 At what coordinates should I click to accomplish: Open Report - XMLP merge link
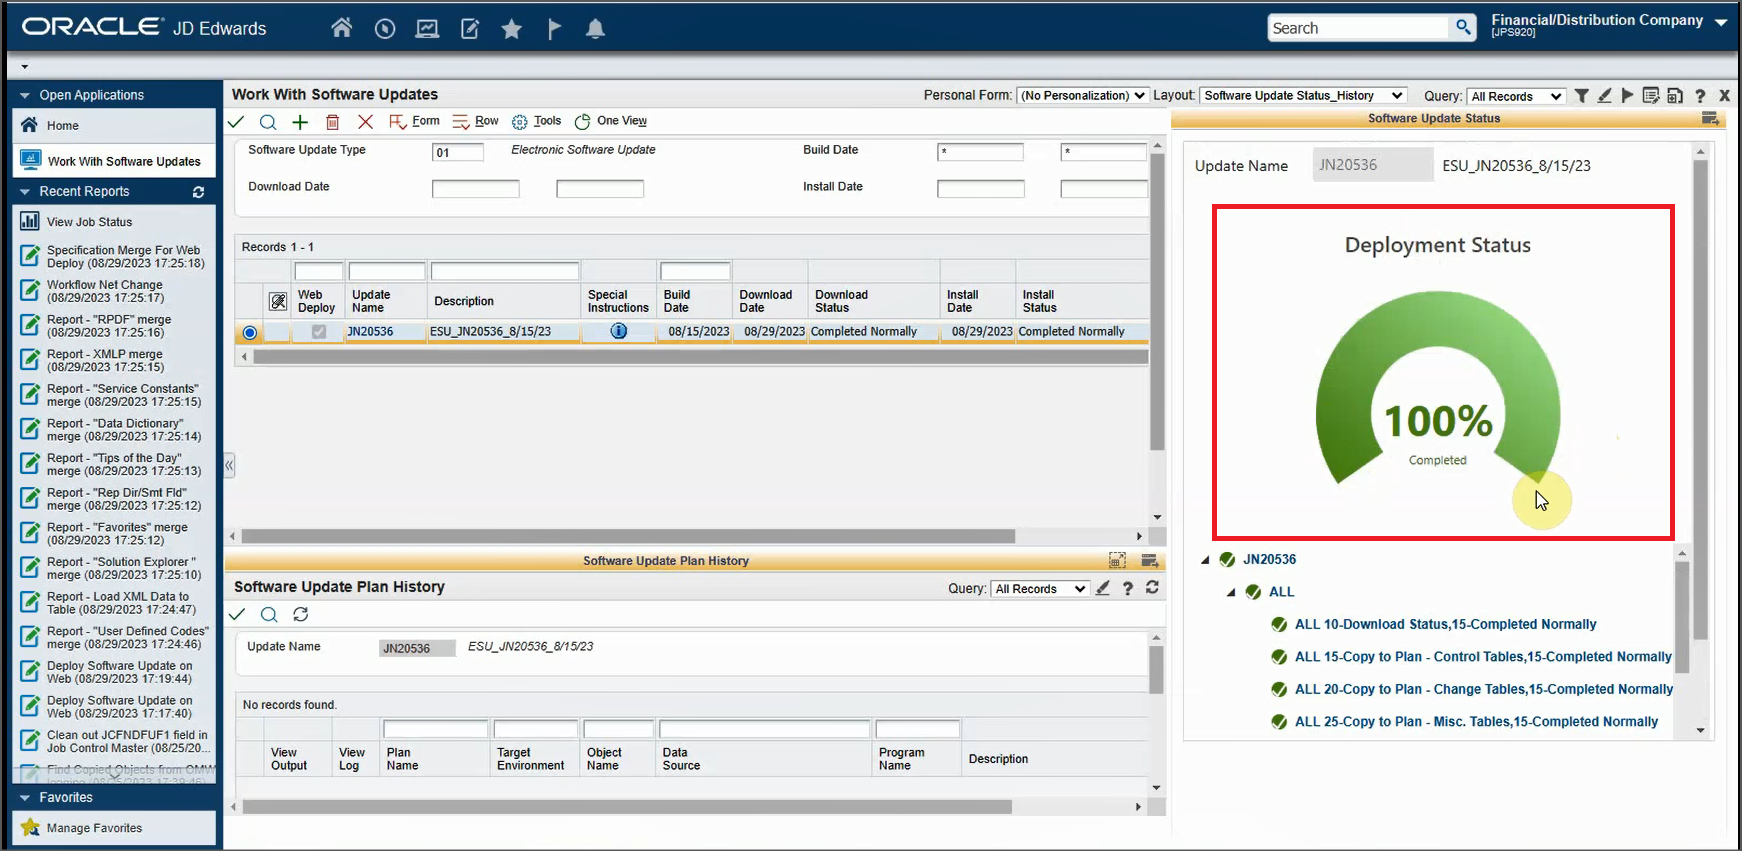point(105,360)
